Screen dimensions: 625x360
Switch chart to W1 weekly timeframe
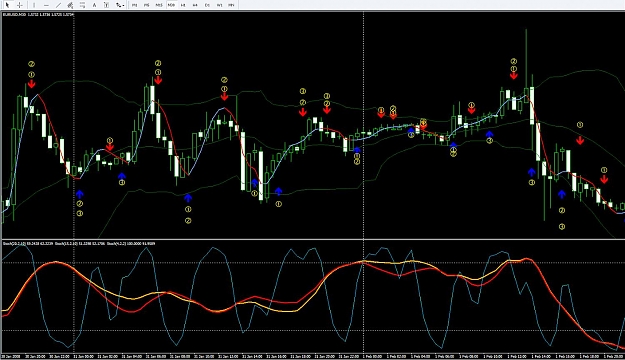[x=220, y=5]
